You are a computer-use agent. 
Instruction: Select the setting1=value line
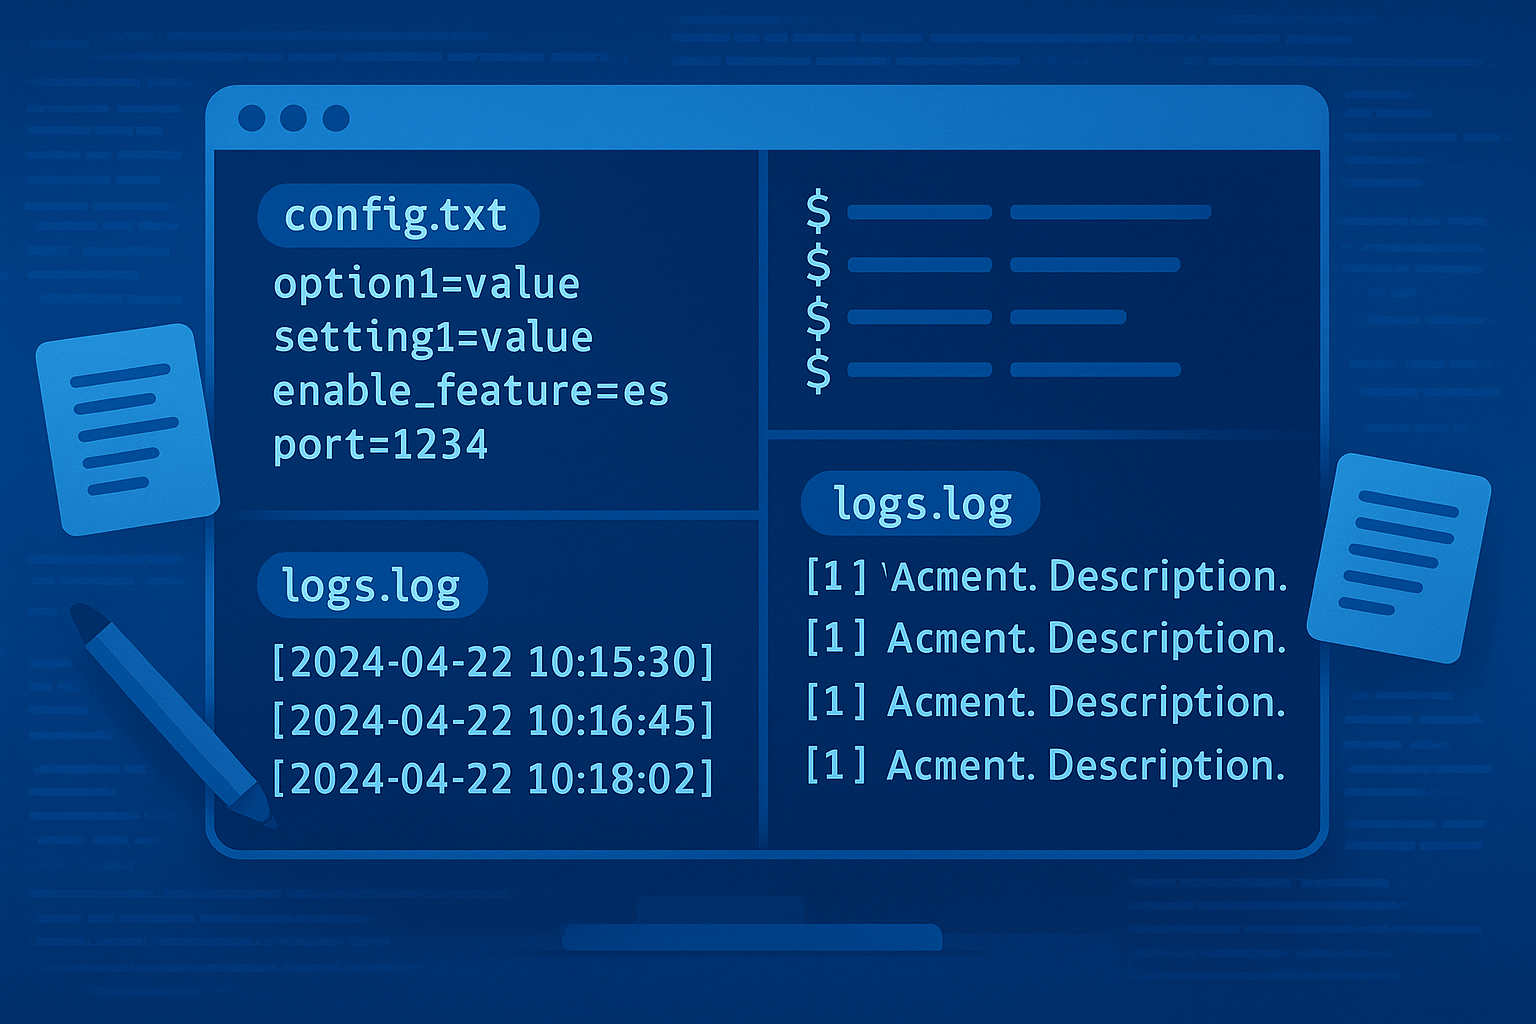(433, 338)
